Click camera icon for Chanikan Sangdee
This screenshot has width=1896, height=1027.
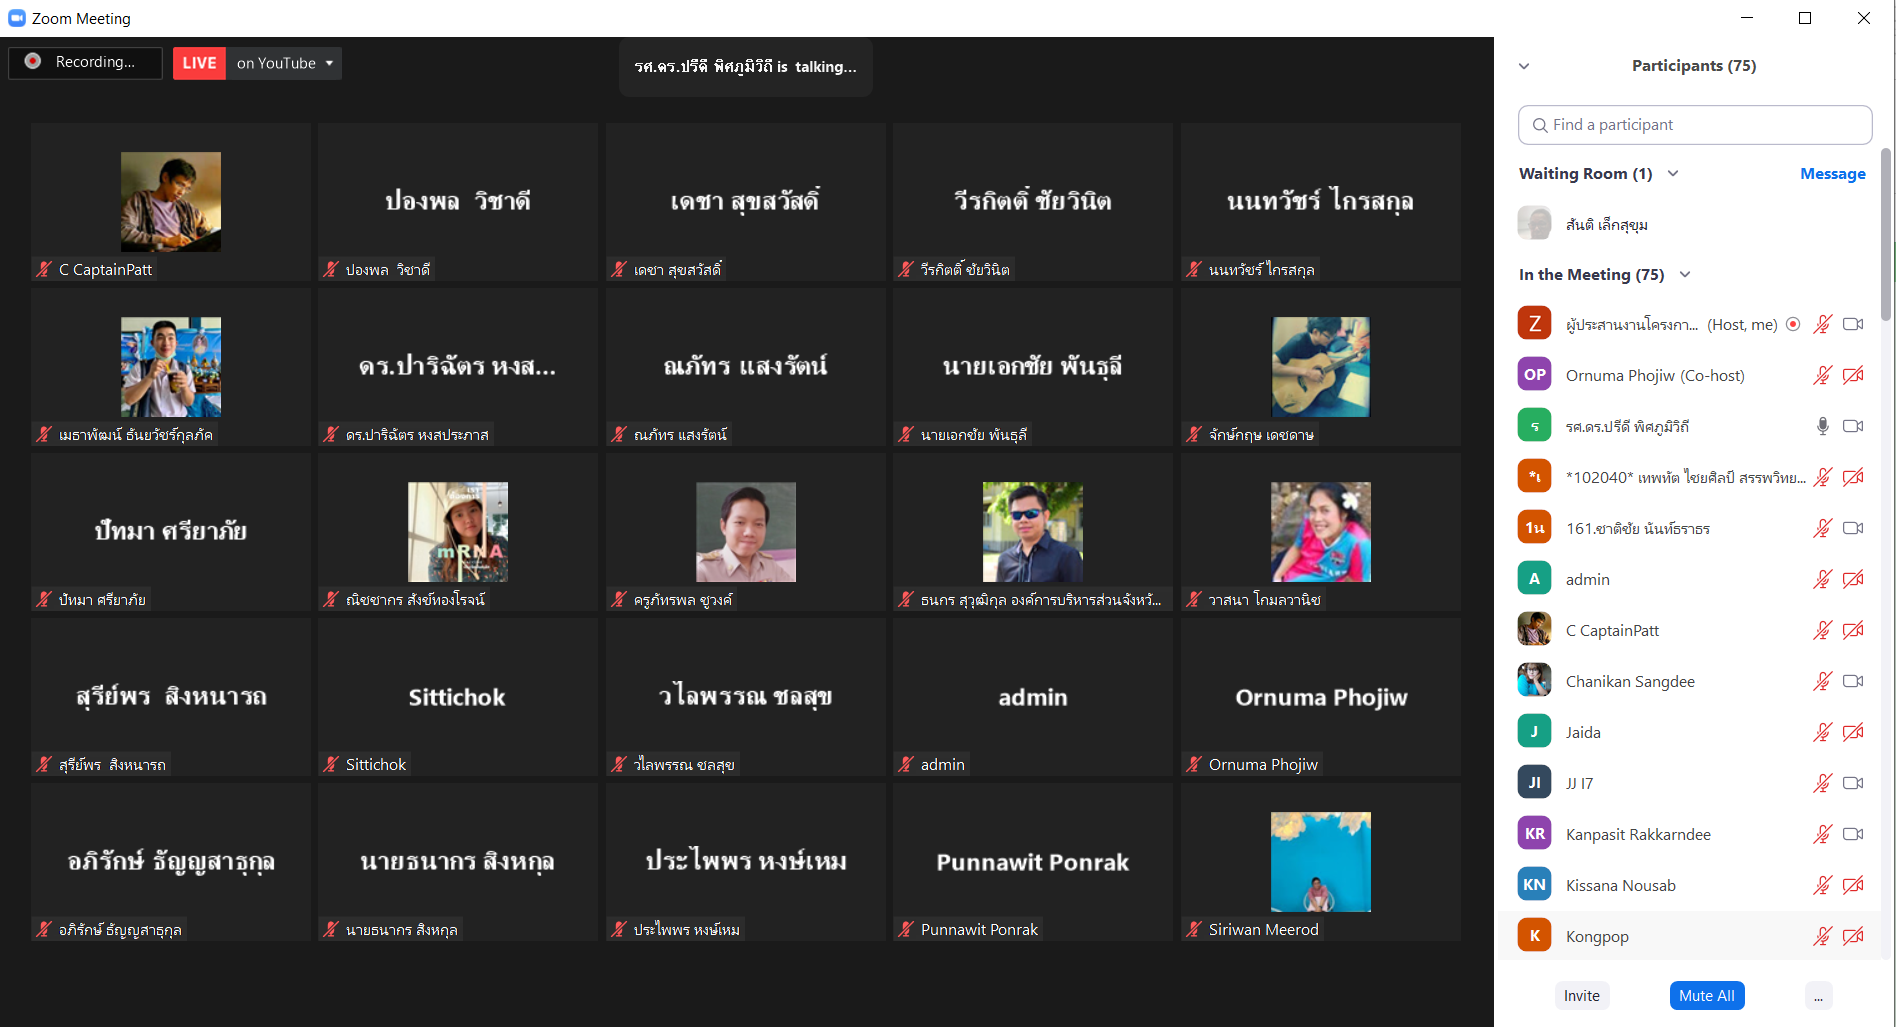[x=1853, y=681]
